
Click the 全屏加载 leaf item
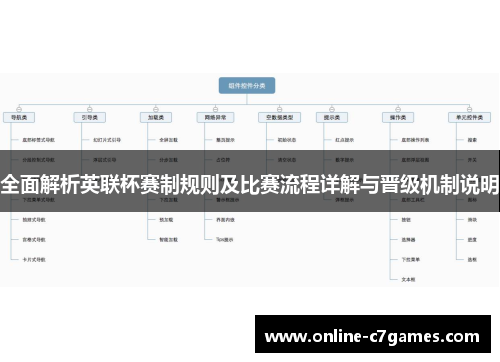click(x=169, y=140)
